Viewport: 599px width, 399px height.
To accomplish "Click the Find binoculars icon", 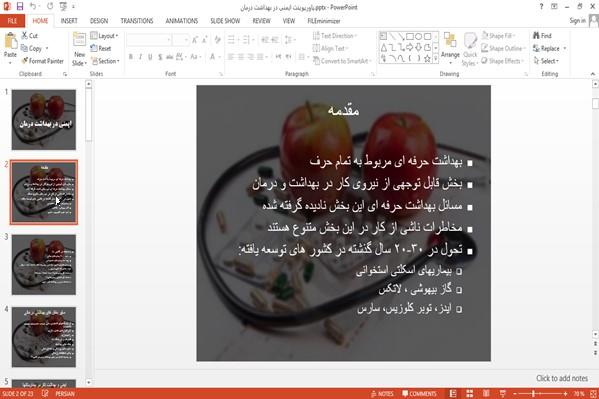I will click(536, 36).
